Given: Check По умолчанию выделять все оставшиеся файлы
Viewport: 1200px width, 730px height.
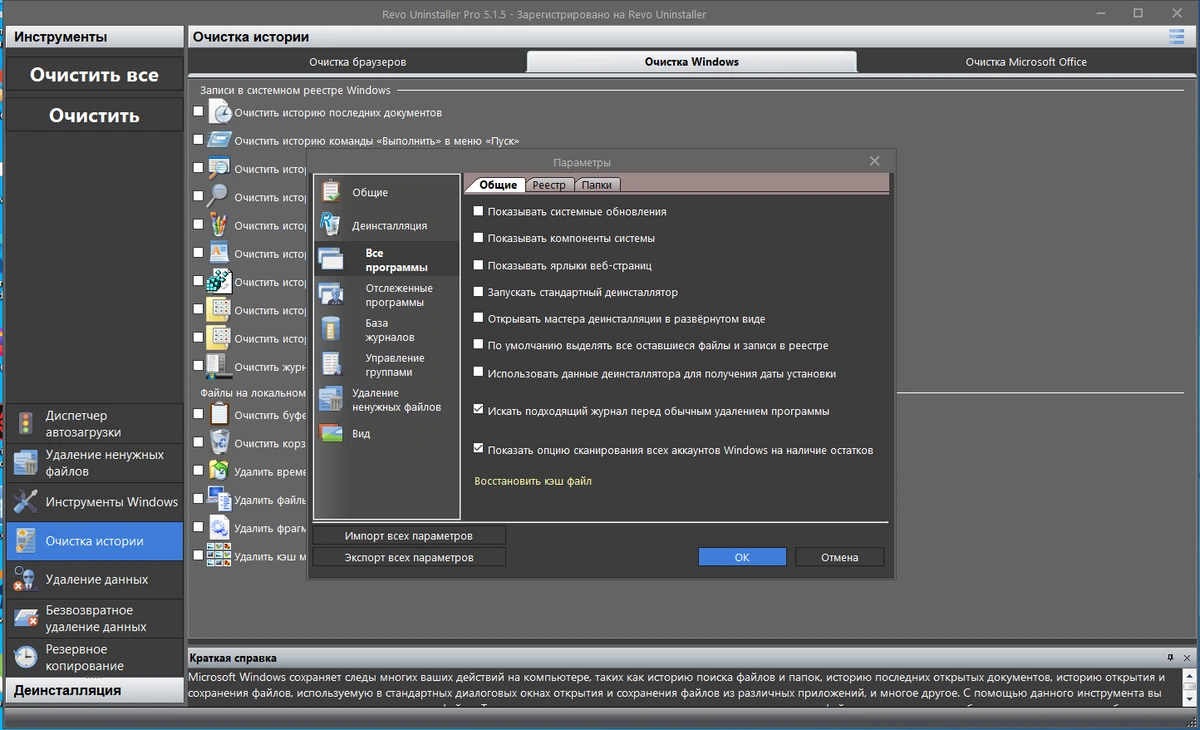Looking at the screenshot, I should [479, 346].
